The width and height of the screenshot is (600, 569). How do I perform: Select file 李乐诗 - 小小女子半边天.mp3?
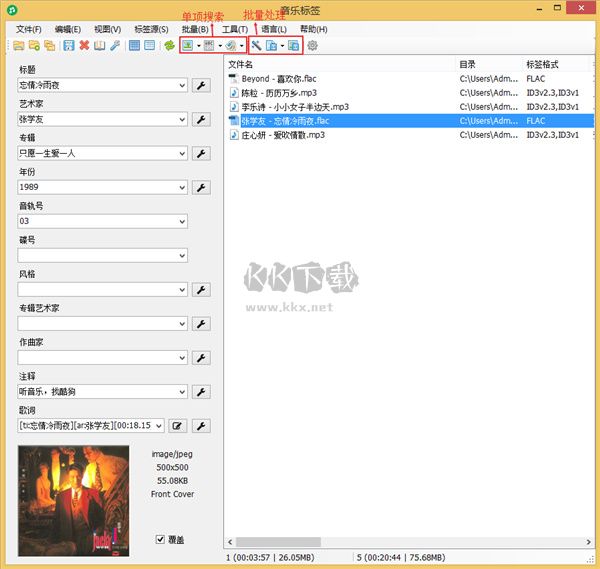click(x=295, y=107)
